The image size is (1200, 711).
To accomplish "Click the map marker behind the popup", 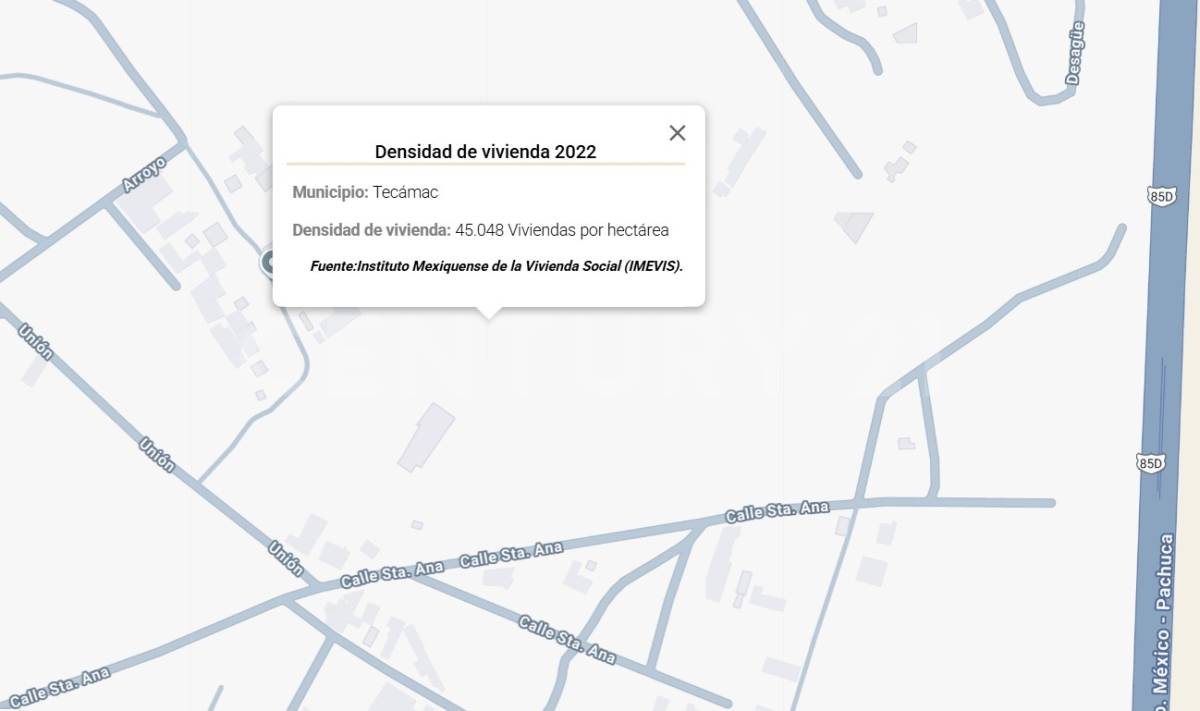I will (x=268, y=263).
